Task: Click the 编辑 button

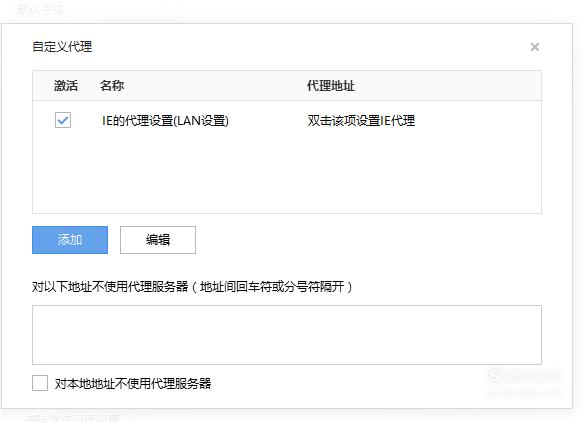Action: [158, 240]
